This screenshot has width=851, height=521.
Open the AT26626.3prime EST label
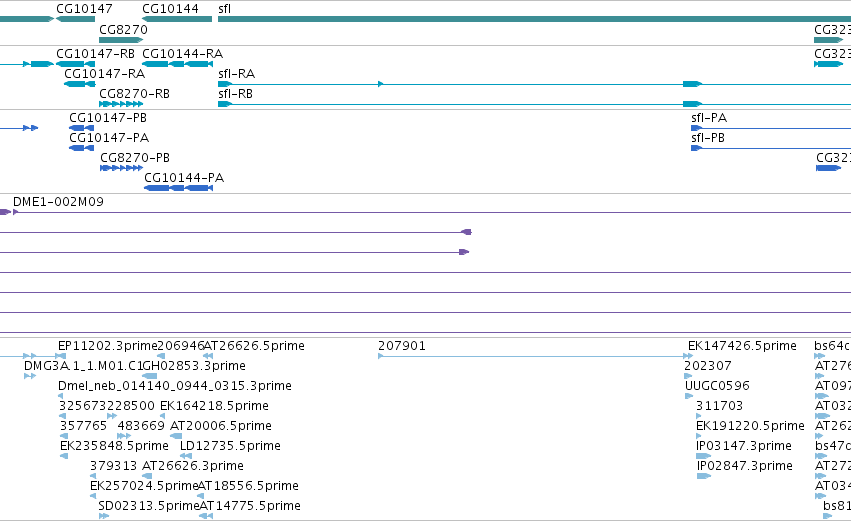click(193, 466)
